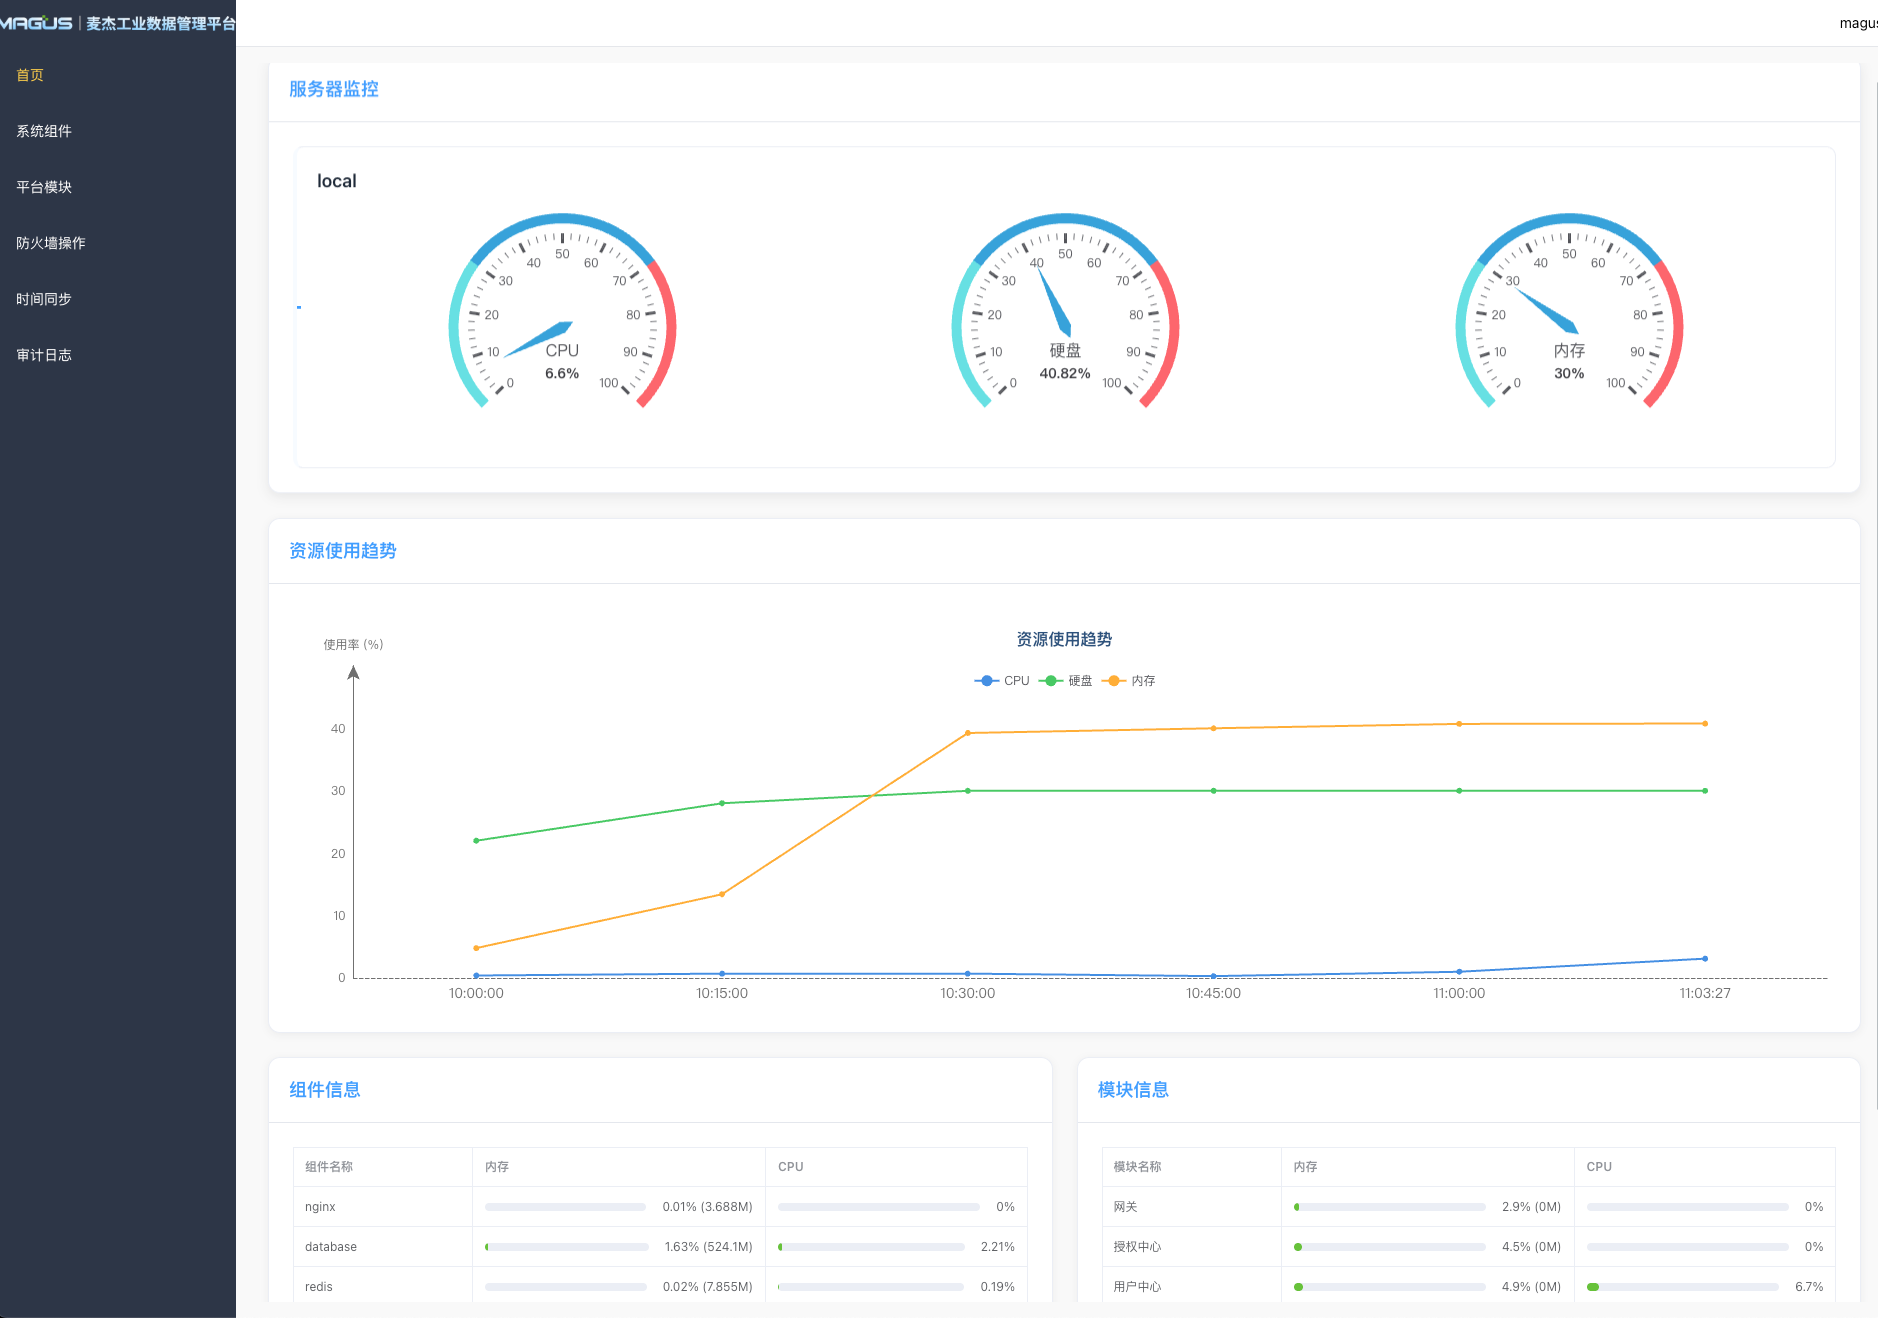Toggle the CPU series in chart legend
The width and height of the screenshot is (1878, 1318).
[1002, 681]
